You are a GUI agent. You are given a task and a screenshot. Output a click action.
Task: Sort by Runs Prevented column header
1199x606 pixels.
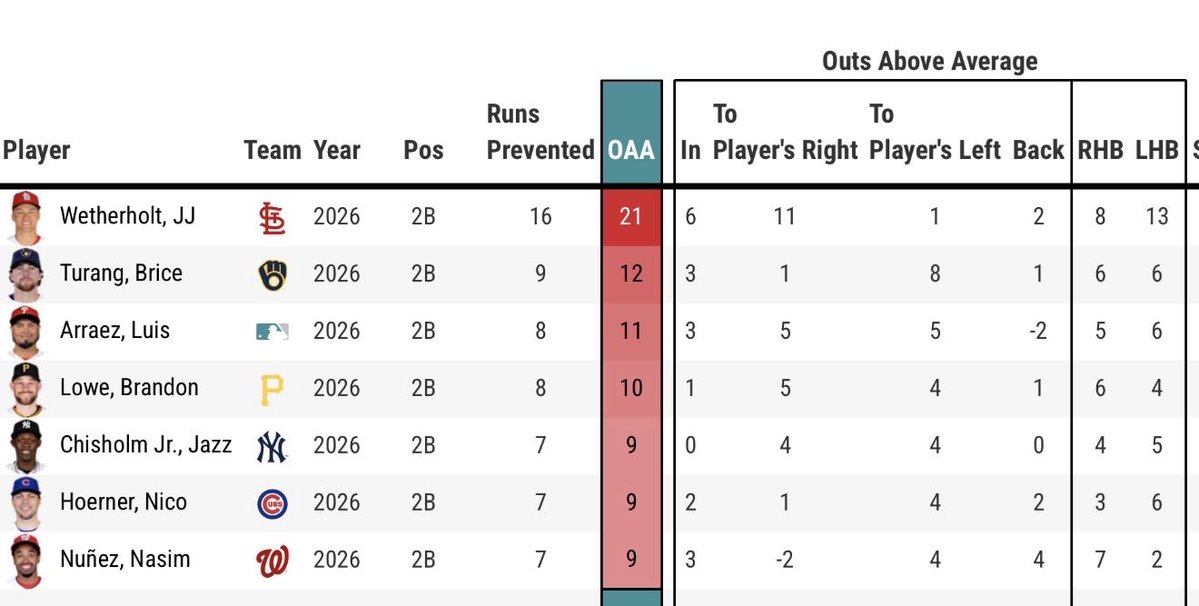540,131
